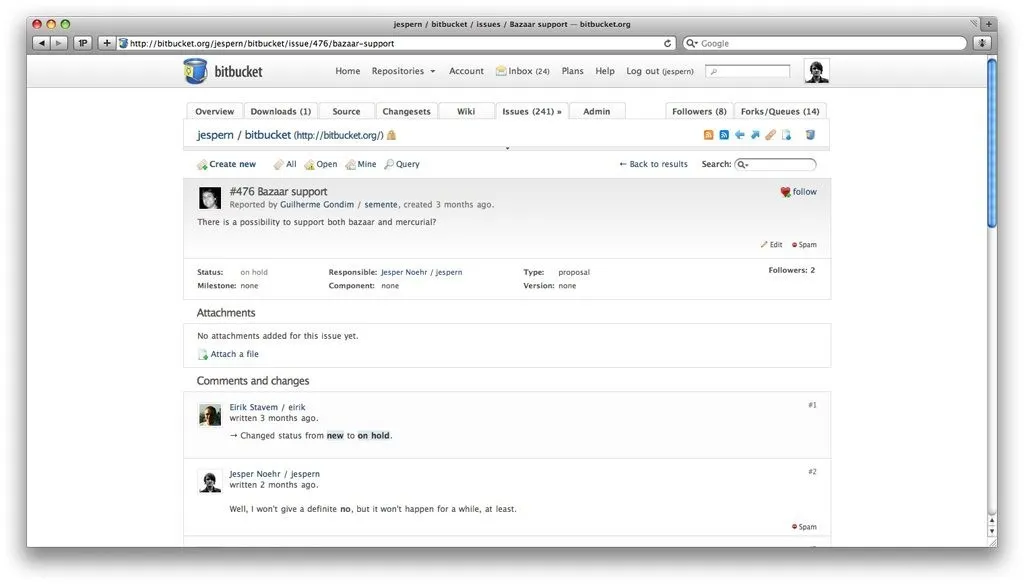Toggle the Open issues filter
Viewport: 1024px width, 584px height.
pos(318,163)
